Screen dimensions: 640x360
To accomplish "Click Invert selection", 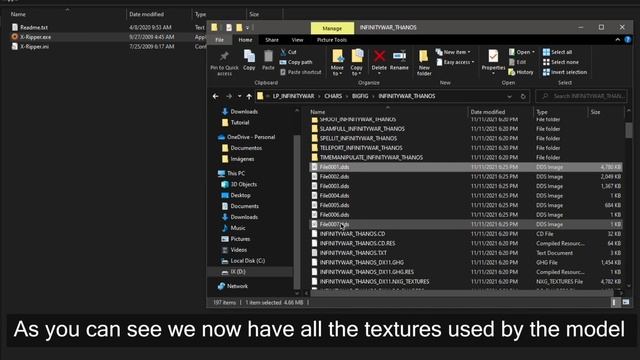I will point(565,72).
